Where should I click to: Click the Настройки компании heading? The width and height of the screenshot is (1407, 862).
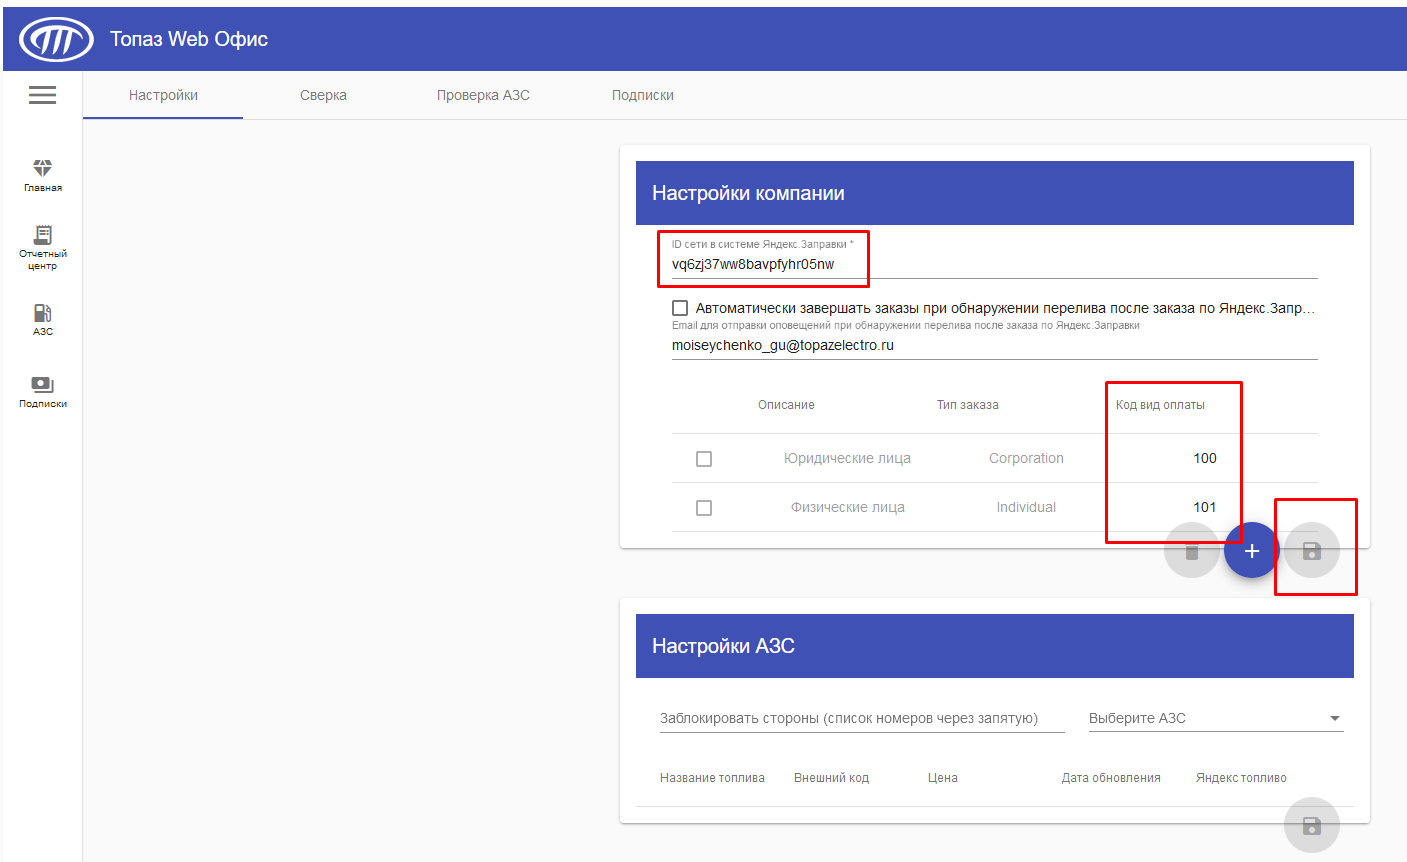point(748,193)
